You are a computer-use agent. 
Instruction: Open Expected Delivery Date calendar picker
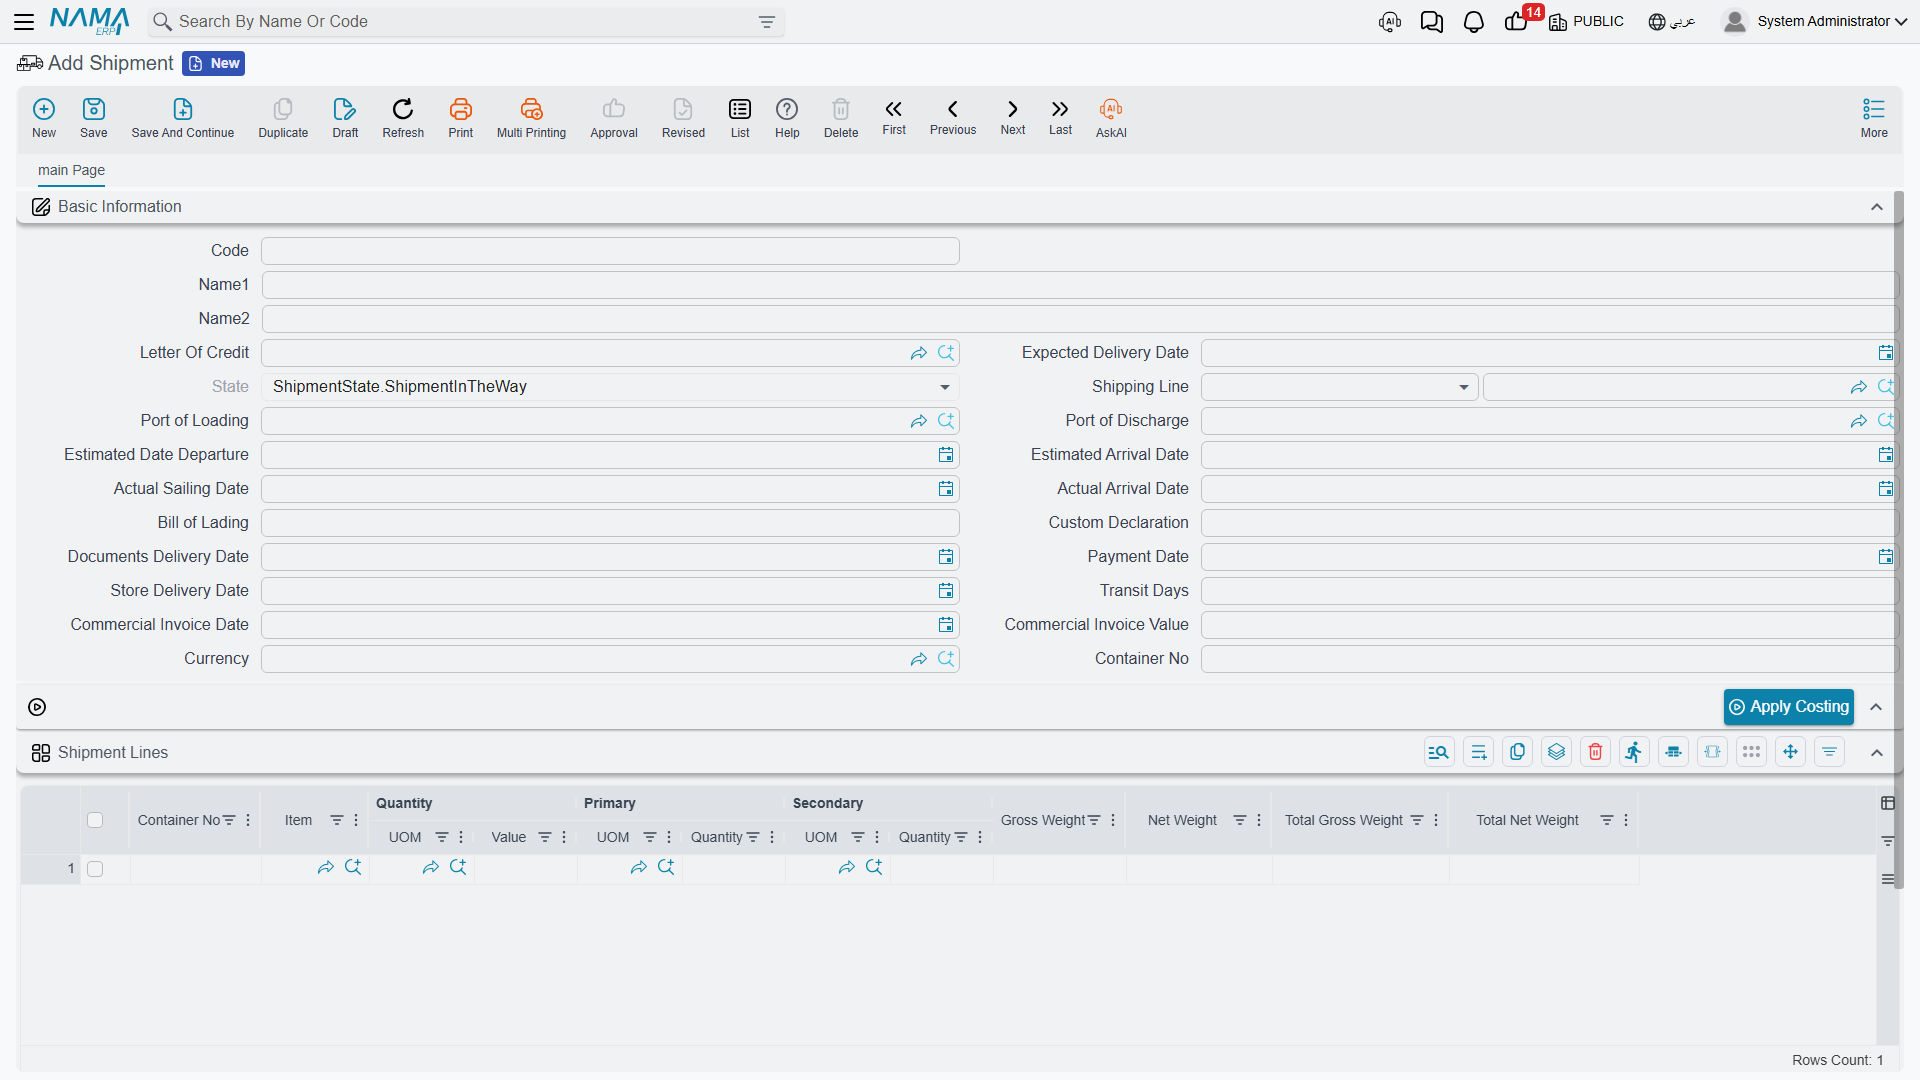[1885, 353]
